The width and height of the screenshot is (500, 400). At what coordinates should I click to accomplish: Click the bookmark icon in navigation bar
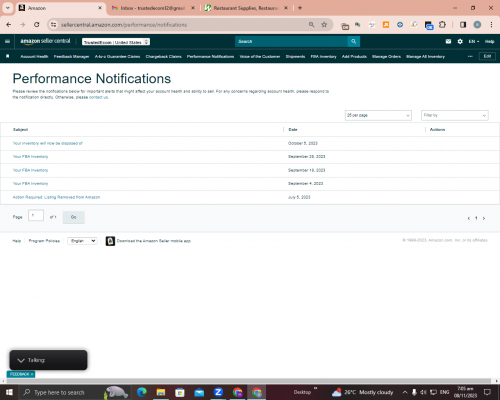pos(8,56)
